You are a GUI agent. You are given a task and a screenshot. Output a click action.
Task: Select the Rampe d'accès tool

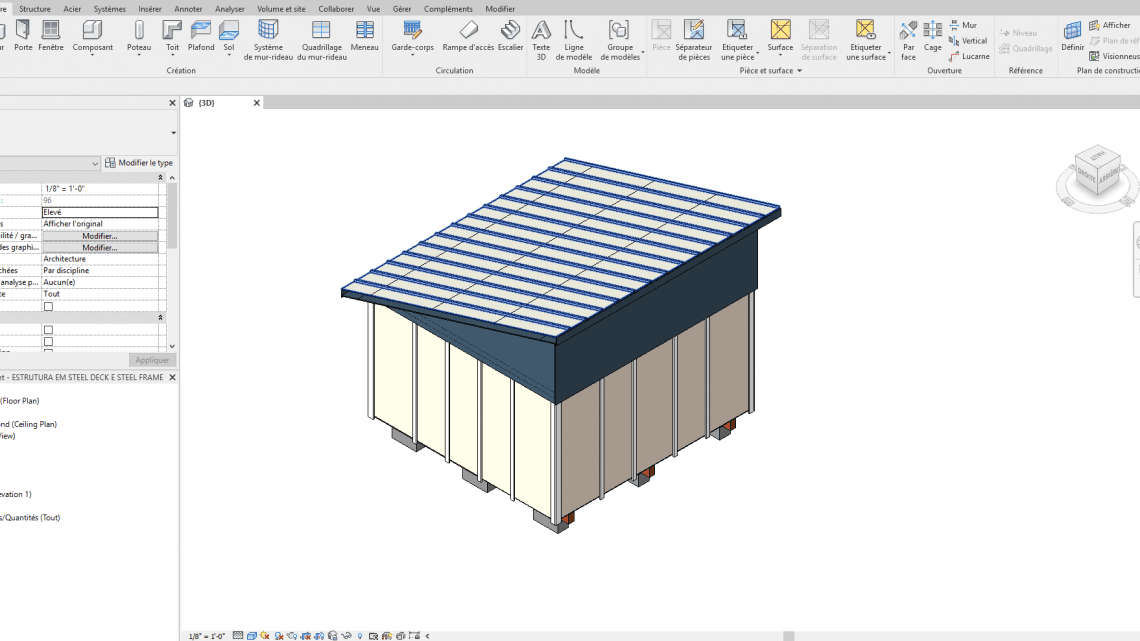(468, 35)
